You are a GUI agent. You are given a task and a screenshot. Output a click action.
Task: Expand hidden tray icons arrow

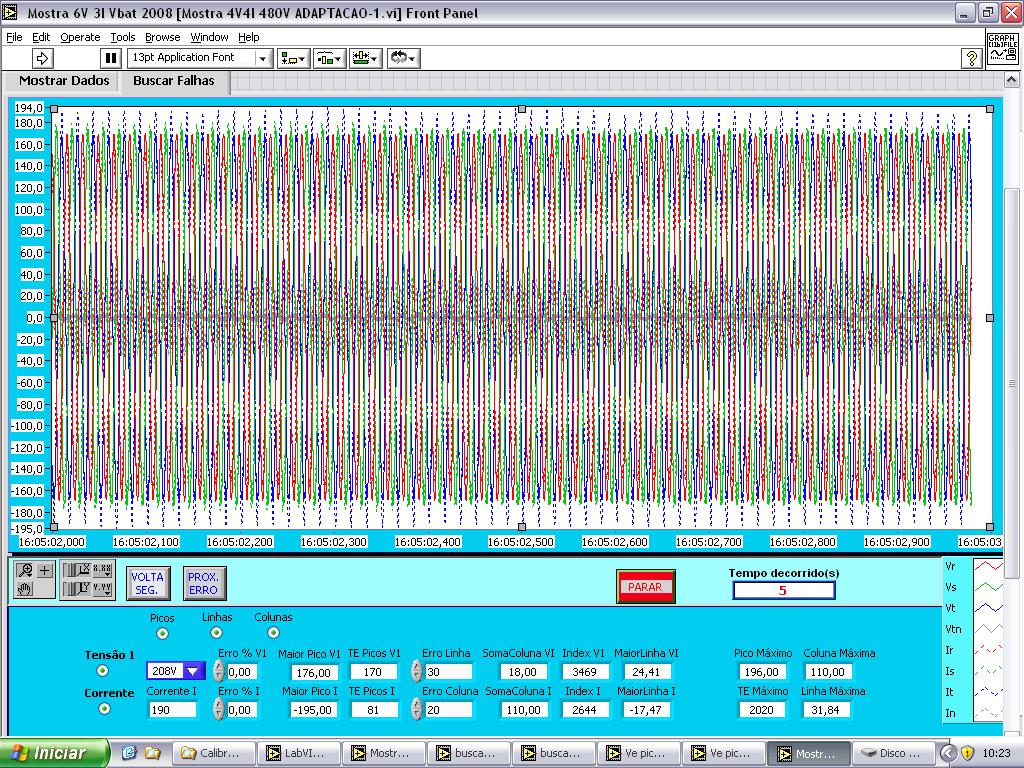(x=948, y=753)
